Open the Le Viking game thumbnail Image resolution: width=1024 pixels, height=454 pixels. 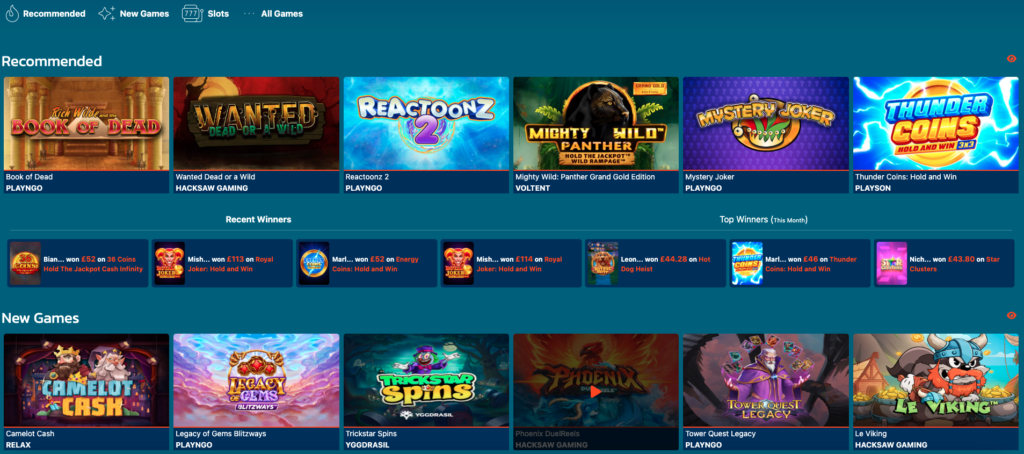936,380
